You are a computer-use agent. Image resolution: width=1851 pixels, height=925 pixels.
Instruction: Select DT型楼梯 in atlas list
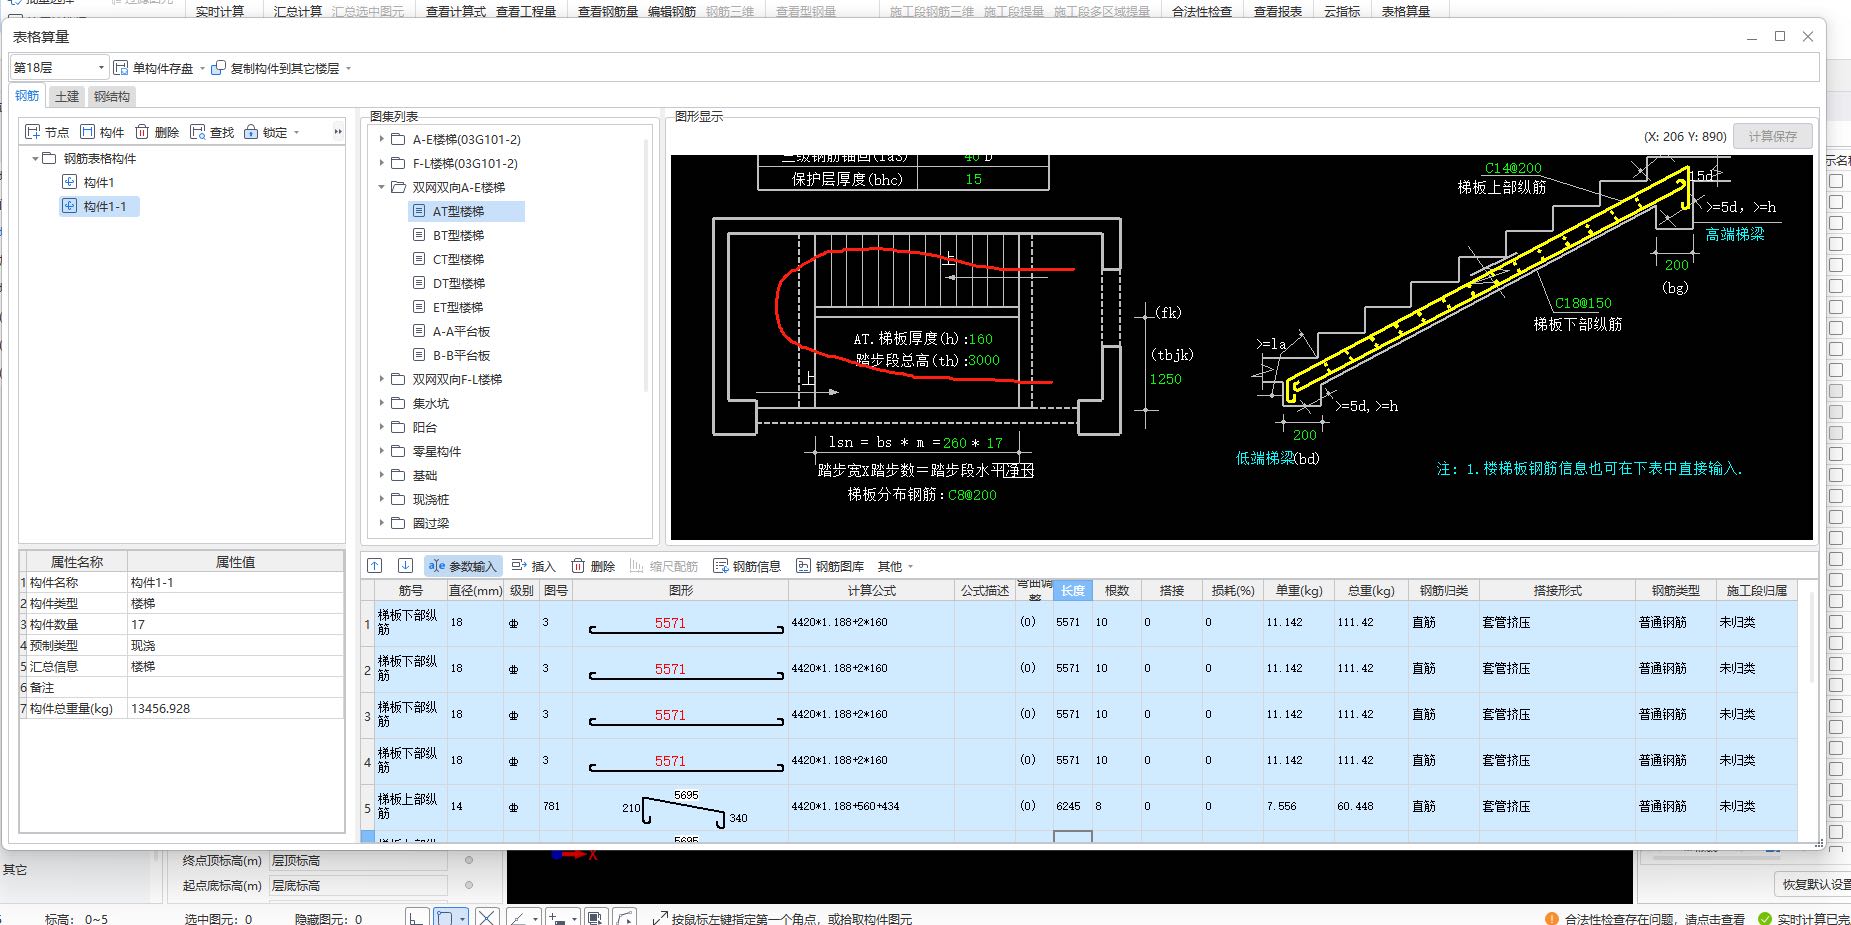pos(458,283)
